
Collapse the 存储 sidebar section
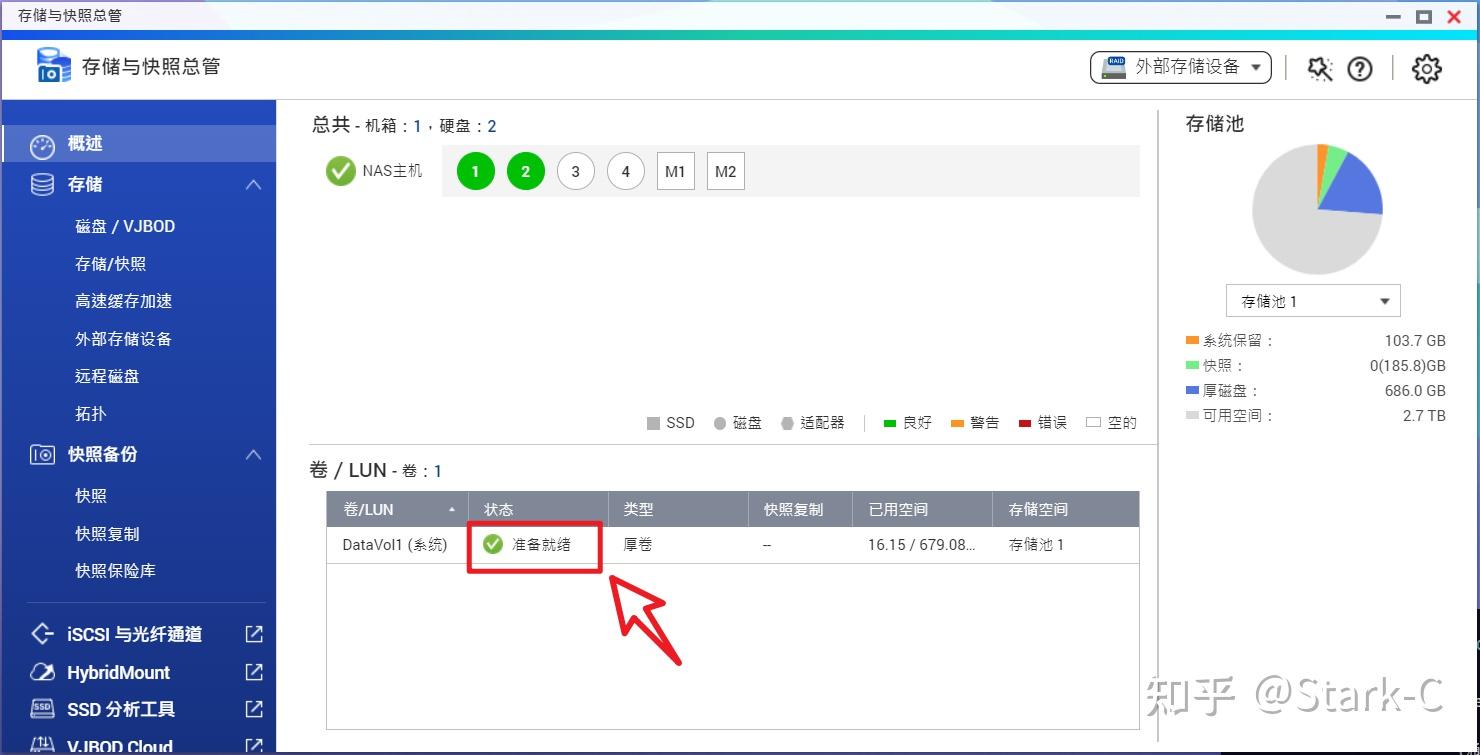(253, 184)
